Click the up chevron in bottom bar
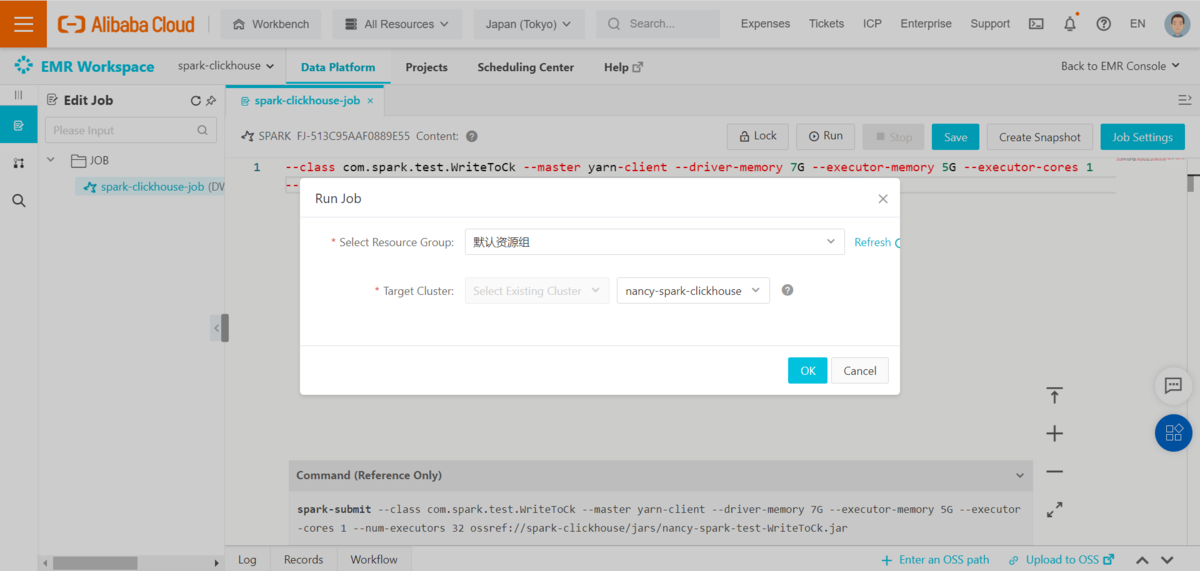The image size is (1200, 571). point(1142,560)
